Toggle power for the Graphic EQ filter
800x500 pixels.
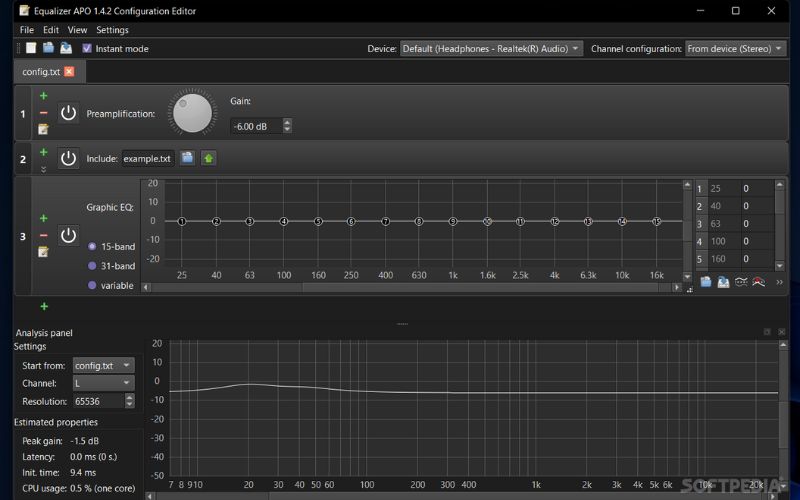(x=68, y=235)
